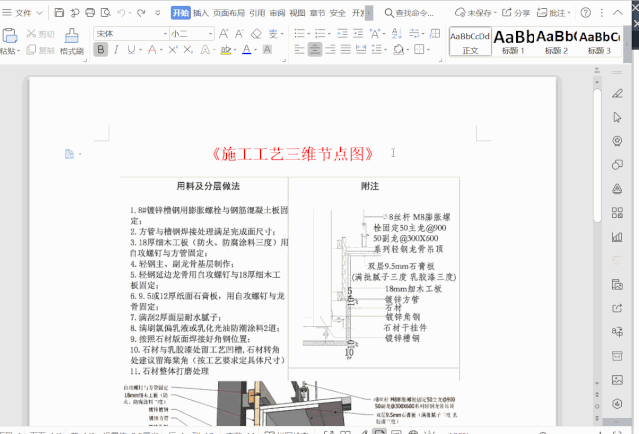Toggle Bold formatting button

tap(101, 50)
